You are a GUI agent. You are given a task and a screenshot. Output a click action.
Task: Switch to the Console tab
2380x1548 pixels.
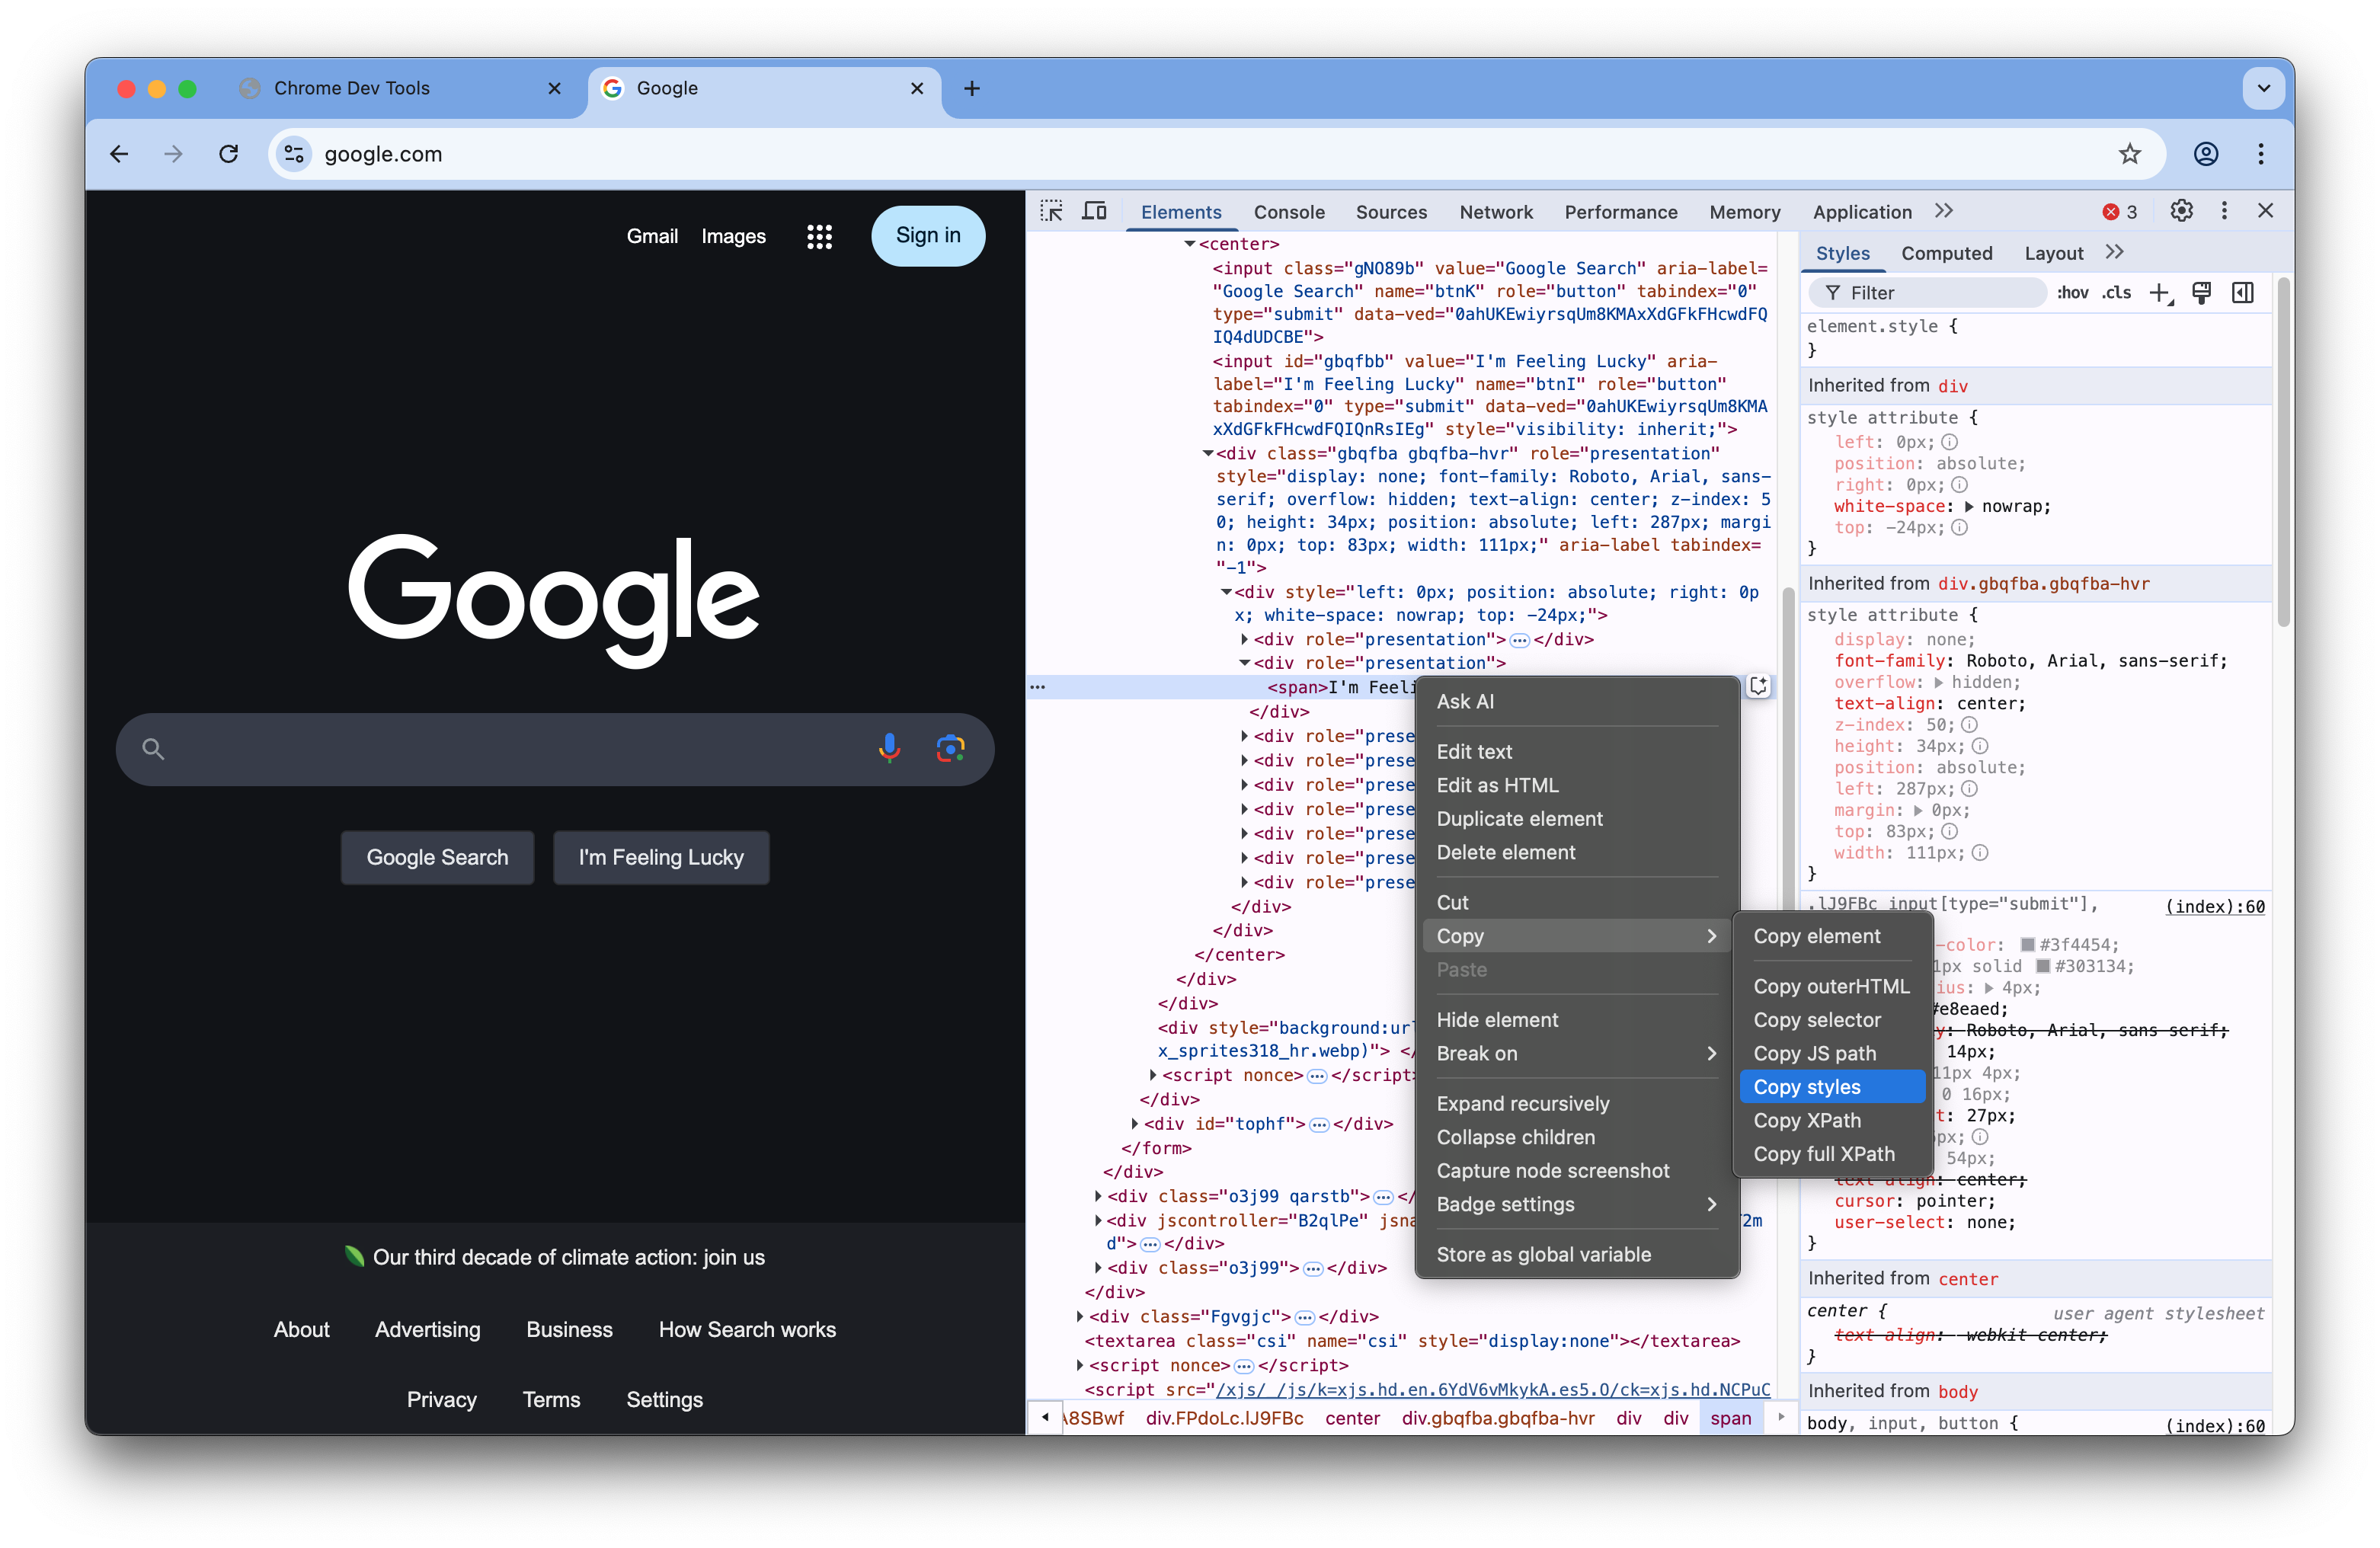[1288, 212]
